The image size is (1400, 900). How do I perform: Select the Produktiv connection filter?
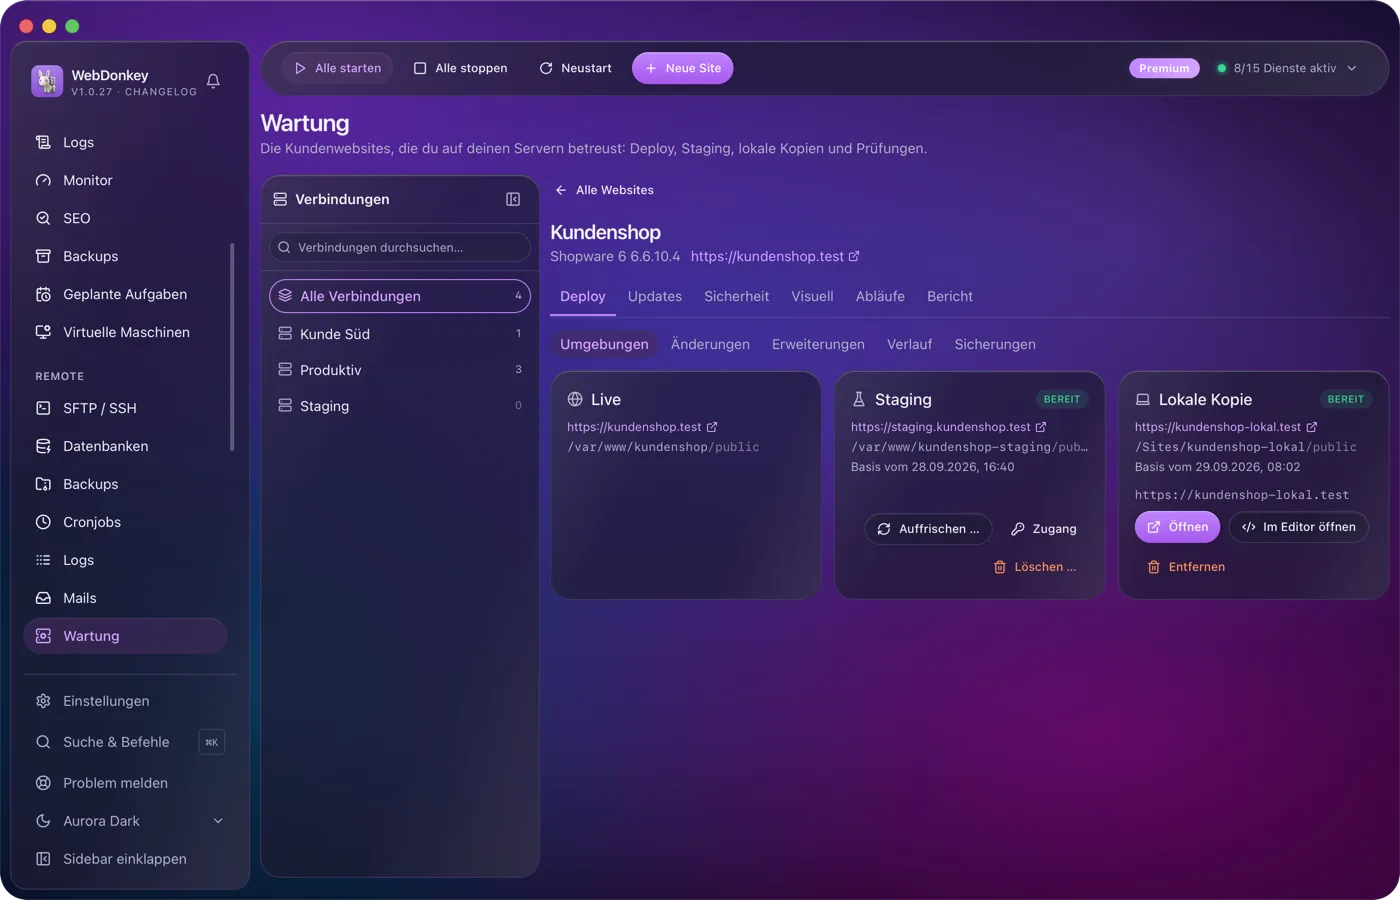(x=400, y=370)
